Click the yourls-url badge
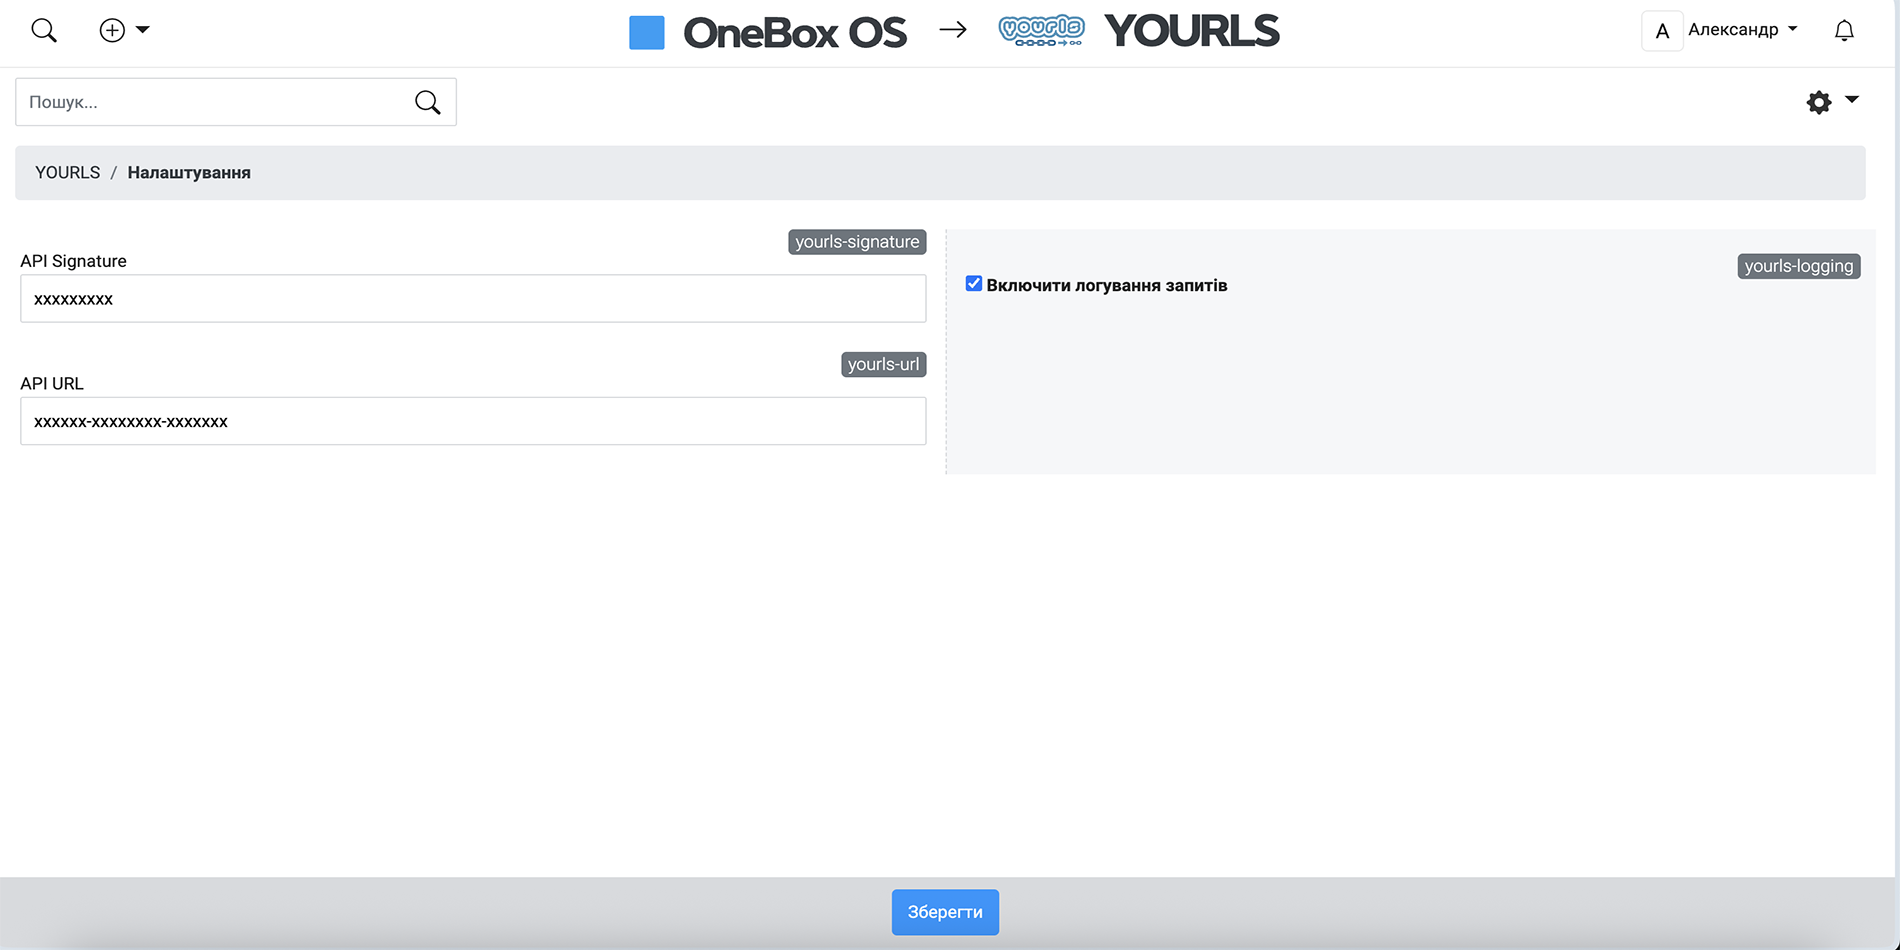Screen dimensions: 1900x950 [884, 364]
